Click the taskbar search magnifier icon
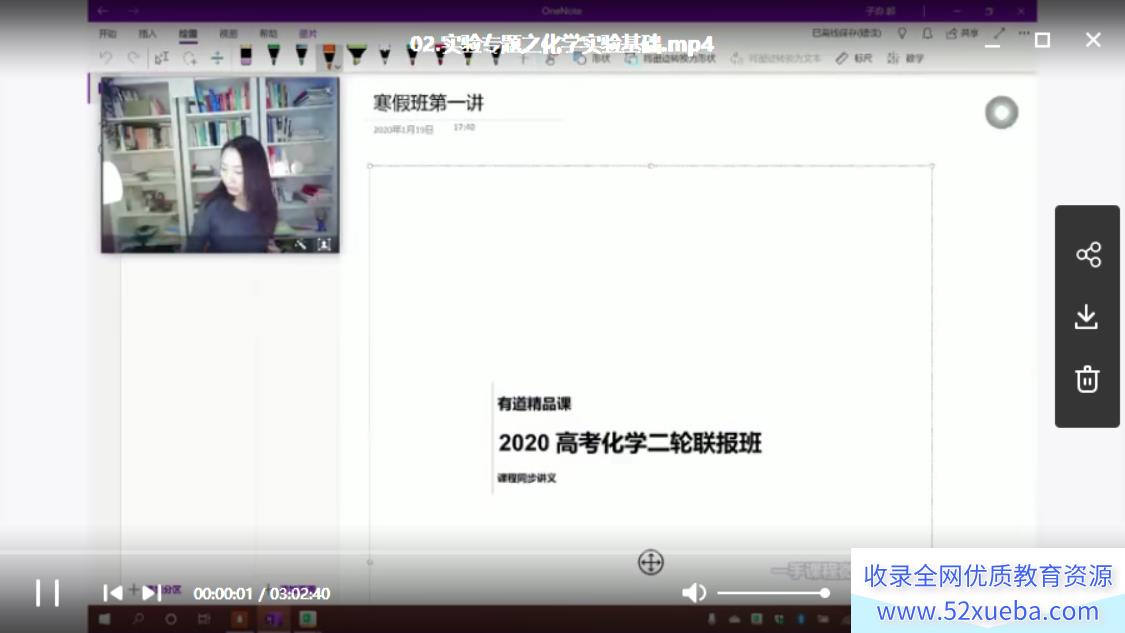 click(138, 619)
